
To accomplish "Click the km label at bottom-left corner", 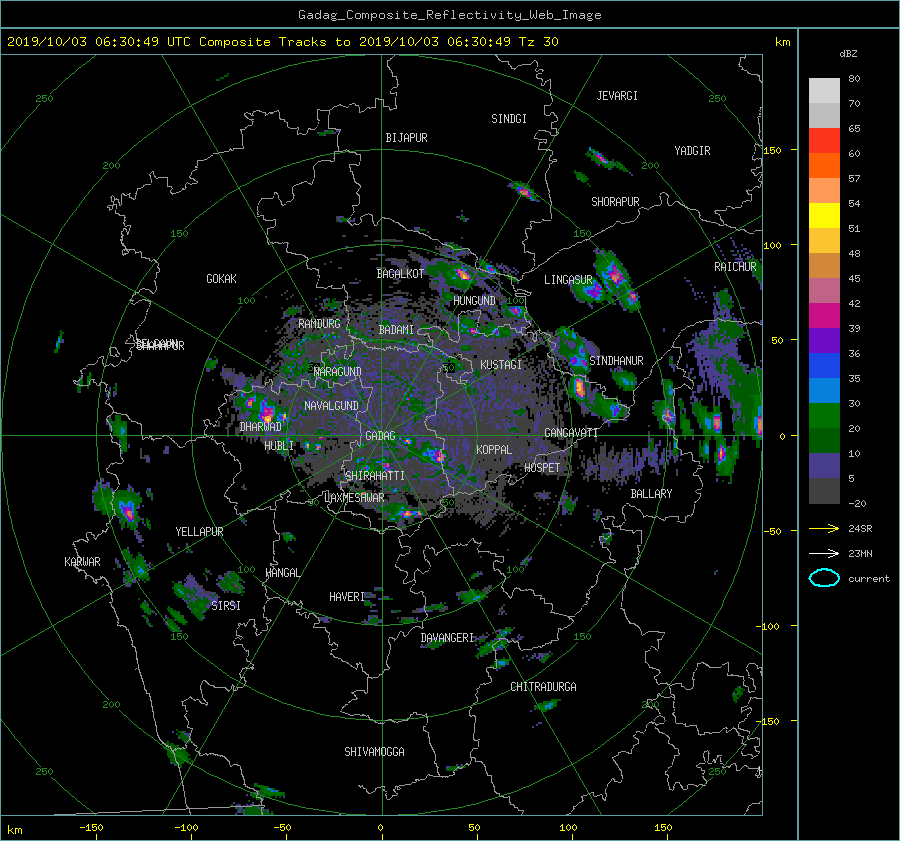I will [x=14, y=830].
